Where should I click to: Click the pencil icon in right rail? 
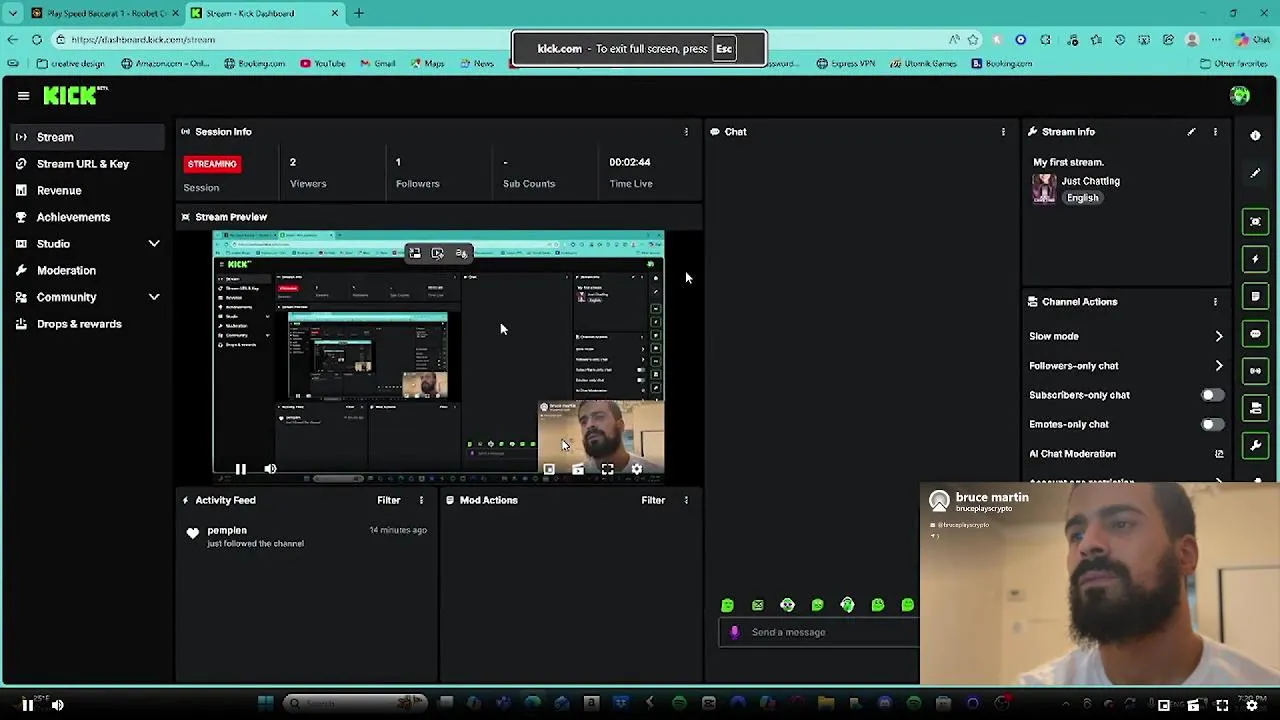[1256, 173]
